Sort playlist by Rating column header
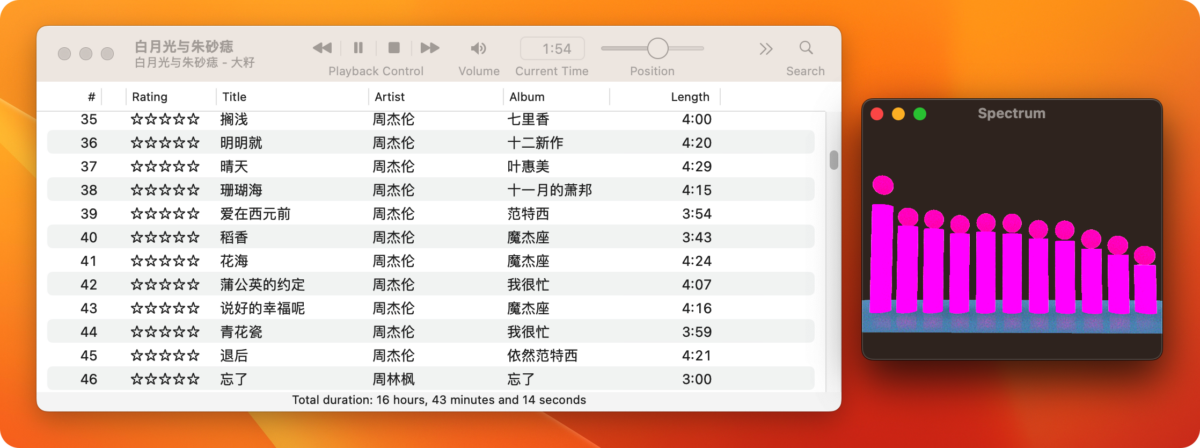 [x=149, y=97]
